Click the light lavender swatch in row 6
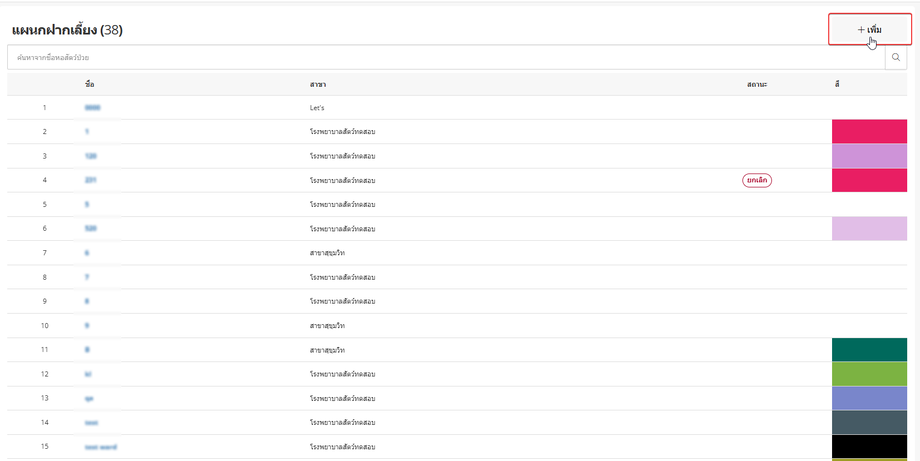This screenshot has width=920, height=461. [869, 229]
